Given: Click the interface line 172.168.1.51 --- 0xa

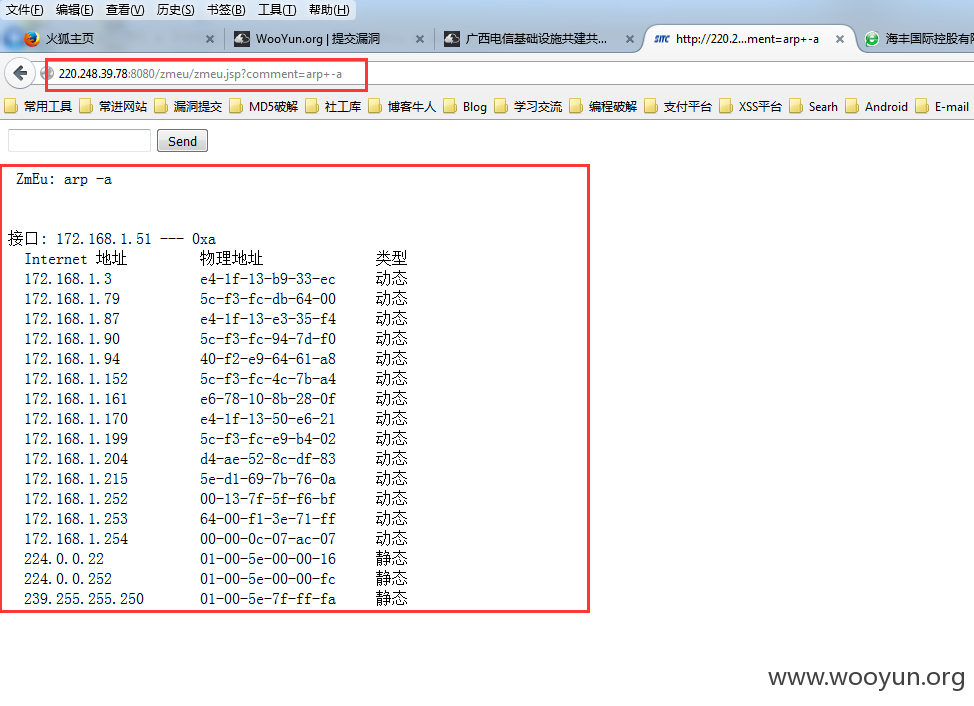Looking at the screenshot, I should (x=112, y=238).
